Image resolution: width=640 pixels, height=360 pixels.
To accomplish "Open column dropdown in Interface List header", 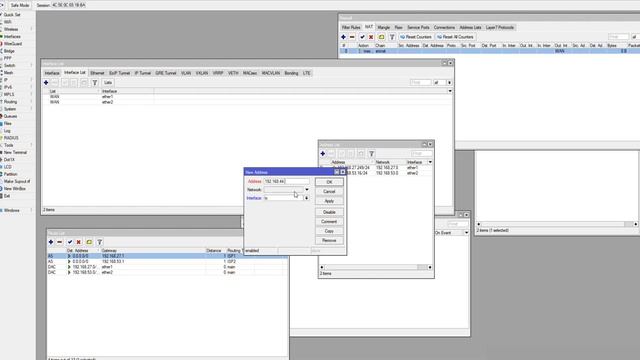I will click(x=450, y=91).
